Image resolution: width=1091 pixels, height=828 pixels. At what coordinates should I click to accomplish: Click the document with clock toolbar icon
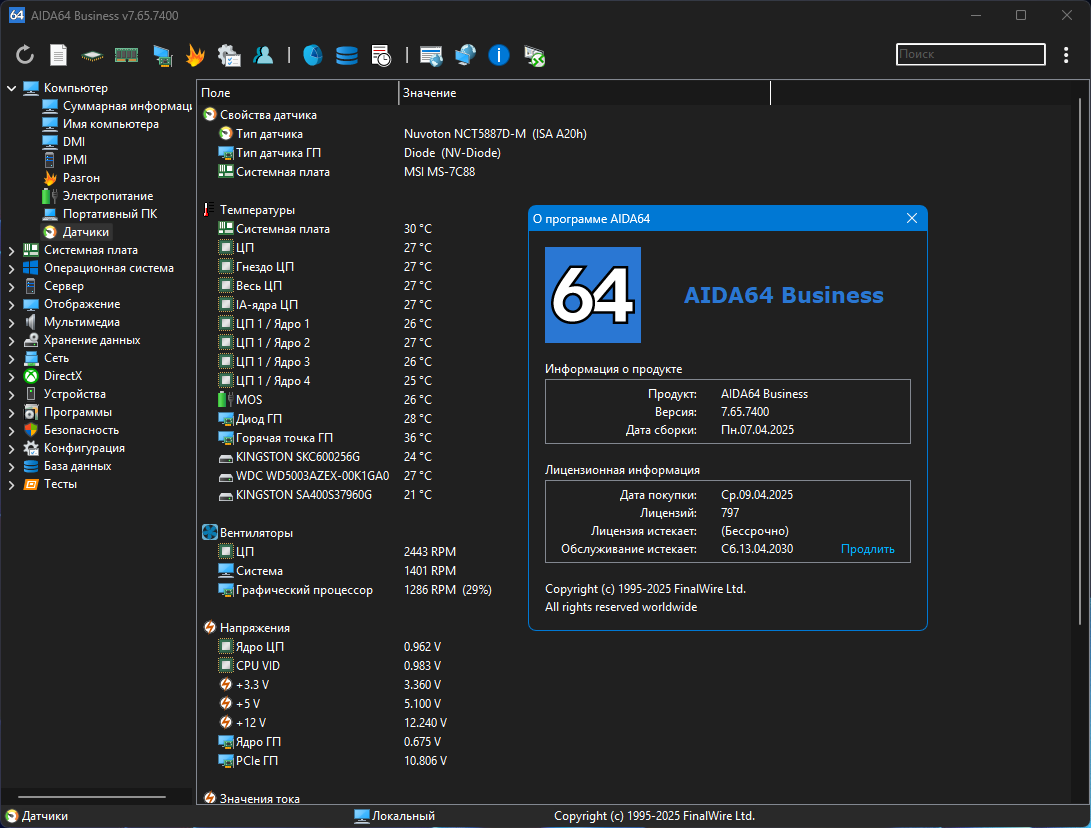click(x=381, y=55)
